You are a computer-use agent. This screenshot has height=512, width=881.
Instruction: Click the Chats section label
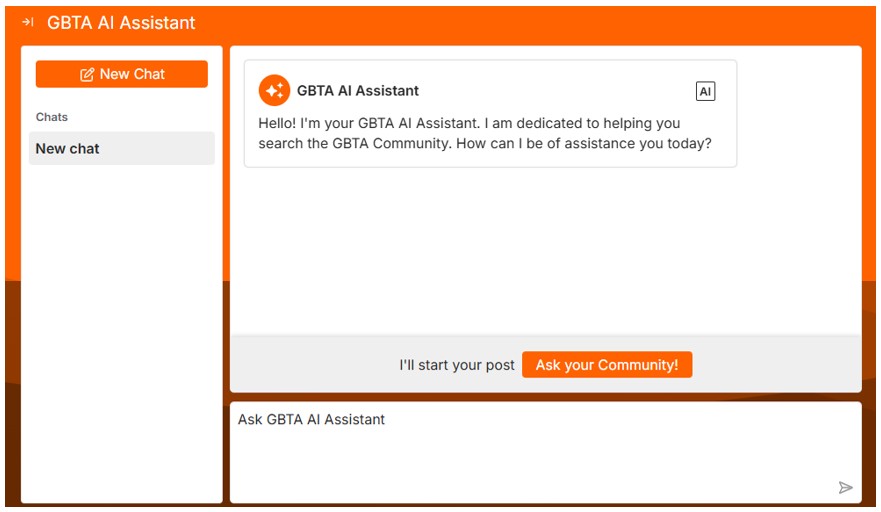coord(52,117)
